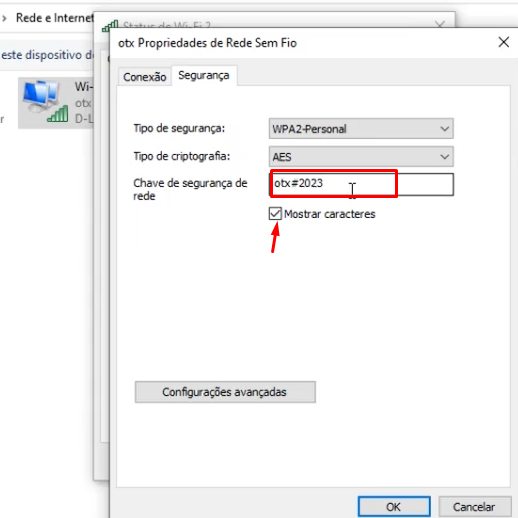Screen dimensions: 518x518
Task: Select the Wi-Fi network adapter icon
Action: coord(45,102)
